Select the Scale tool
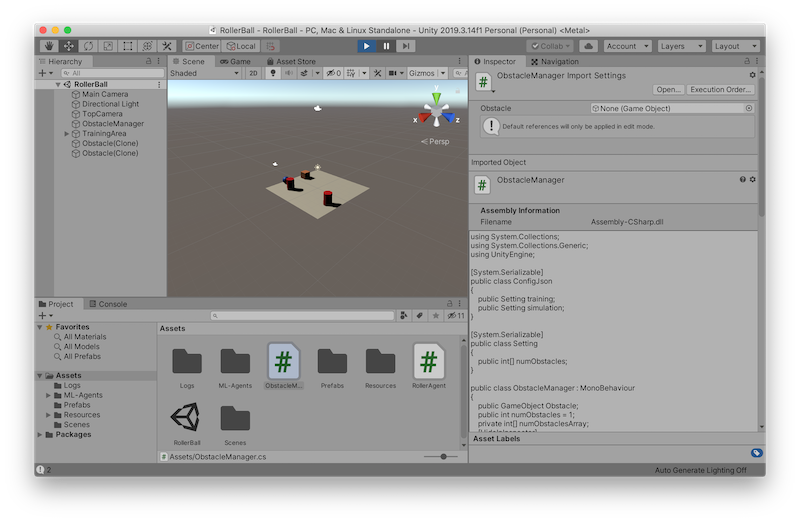Screen dimensions: 800x522 click(108, 46)
